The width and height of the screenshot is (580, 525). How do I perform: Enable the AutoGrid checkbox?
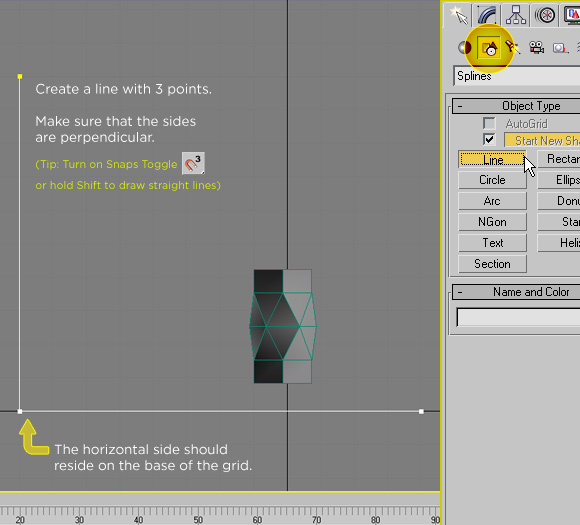pos(489,124)
